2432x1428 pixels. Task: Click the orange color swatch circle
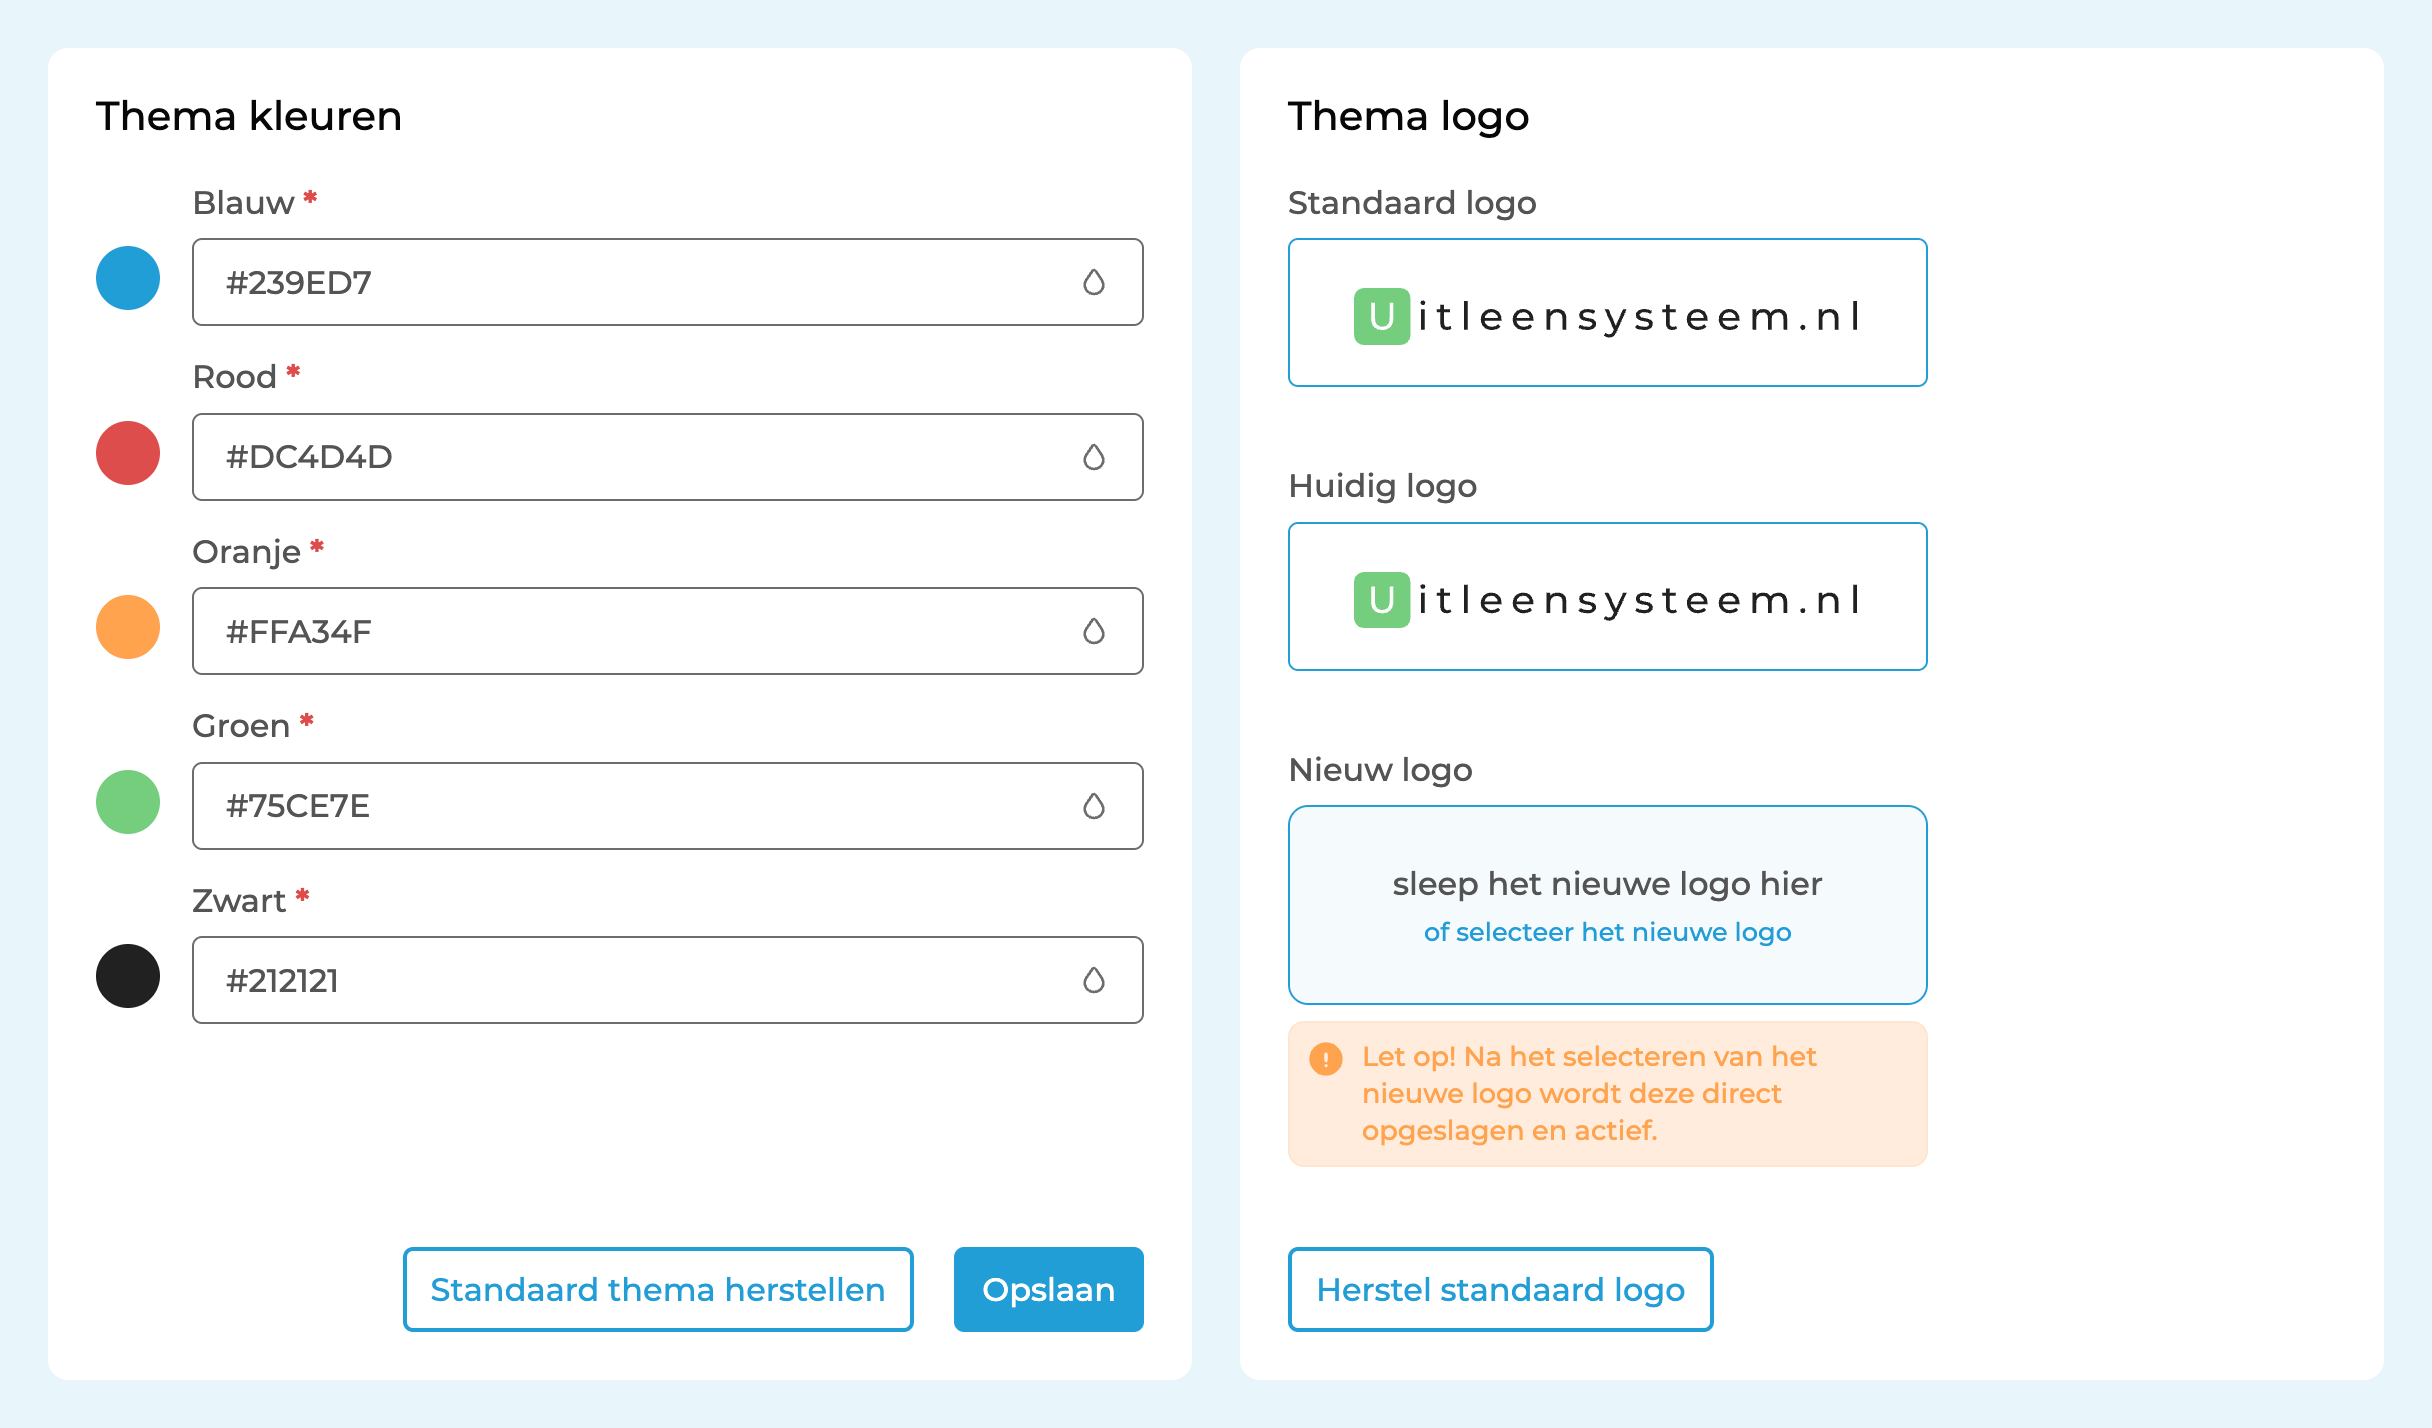128,627
